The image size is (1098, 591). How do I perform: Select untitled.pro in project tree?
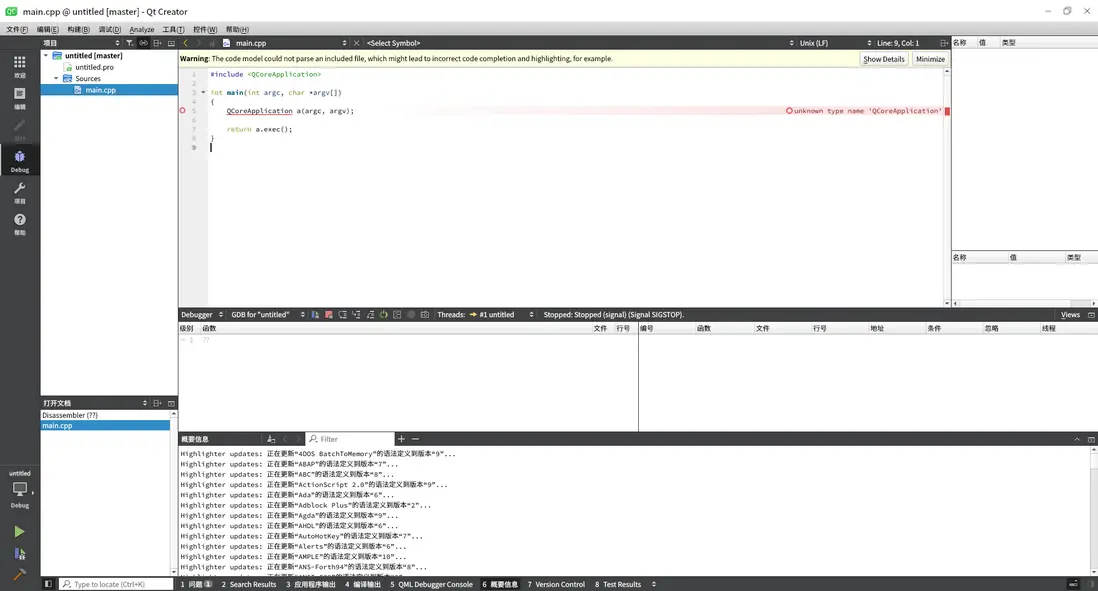(x=94, y=67)
